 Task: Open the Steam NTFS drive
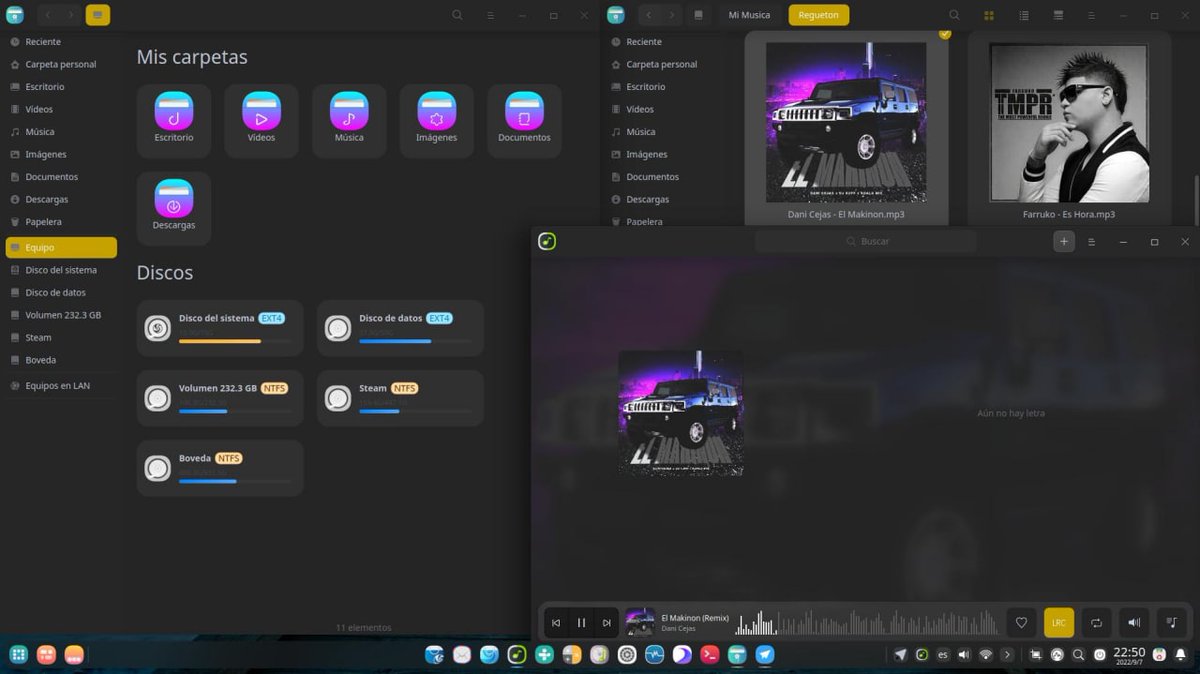point(400,398)
